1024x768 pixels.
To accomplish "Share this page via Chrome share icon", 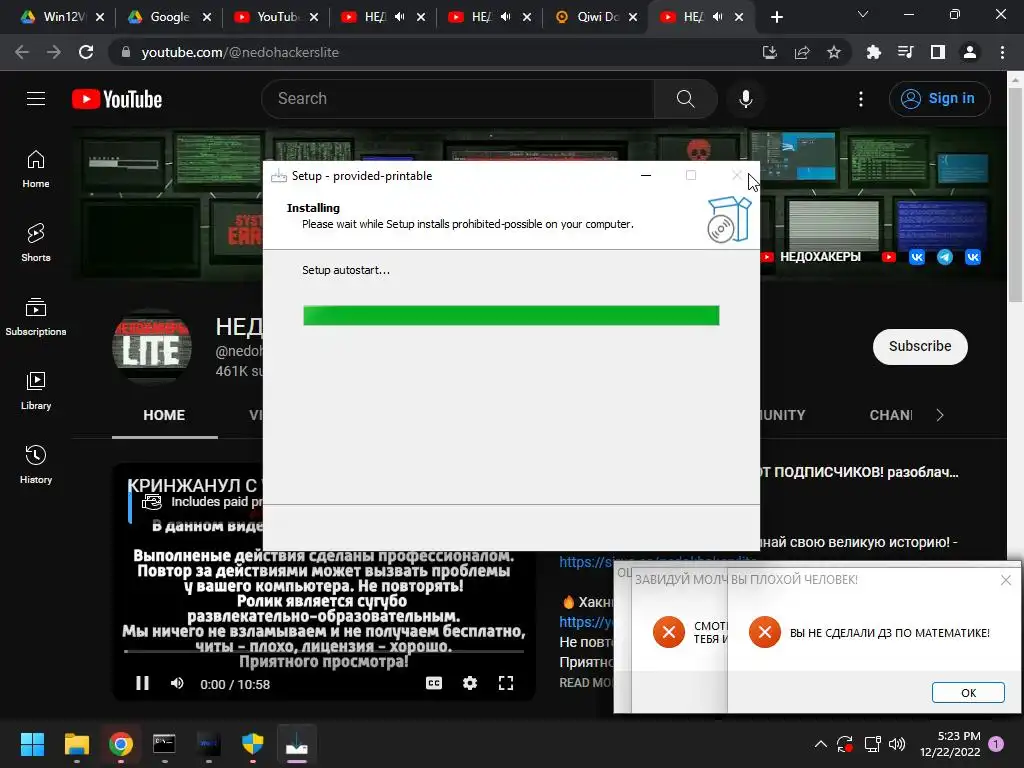I will (802, 52).
